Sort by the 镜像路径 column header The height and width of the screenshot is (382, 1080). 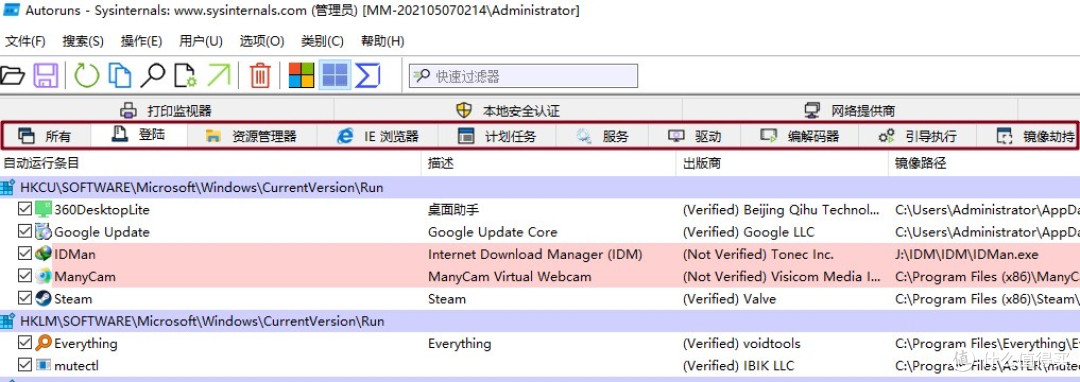pyautogui.click(x=984, y=163)
